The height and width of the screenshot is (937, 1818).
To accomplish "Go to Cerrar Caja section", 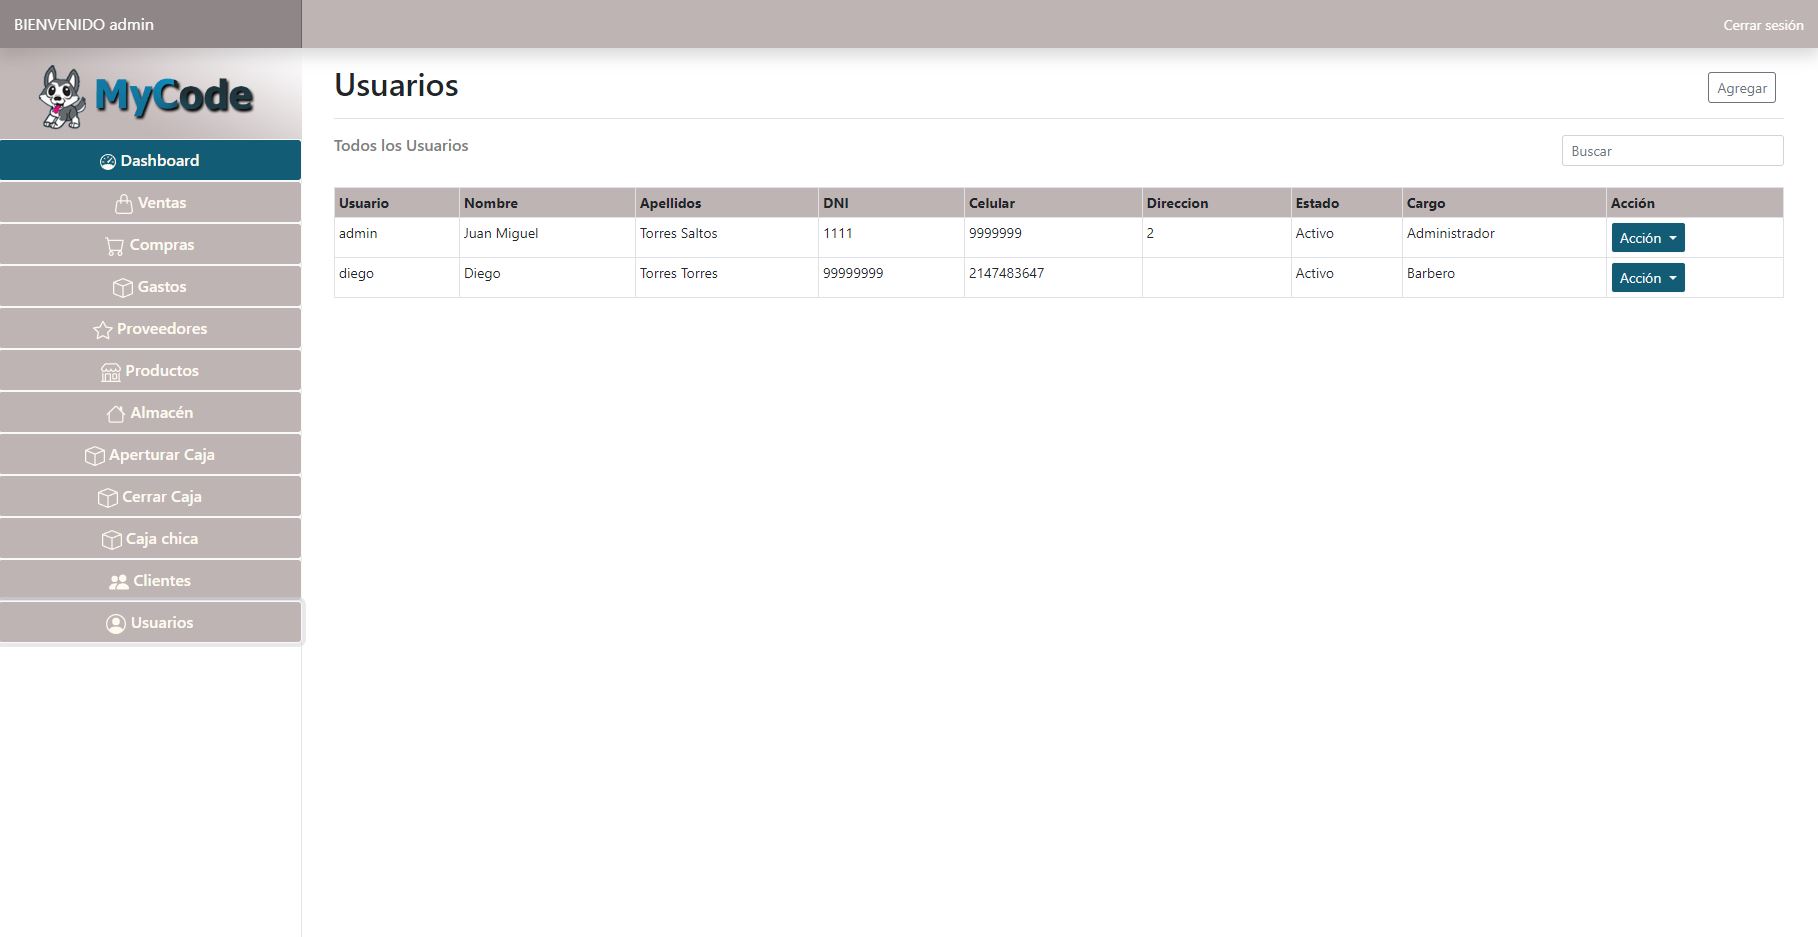I will pyautogui.click(x=151, y=497).
